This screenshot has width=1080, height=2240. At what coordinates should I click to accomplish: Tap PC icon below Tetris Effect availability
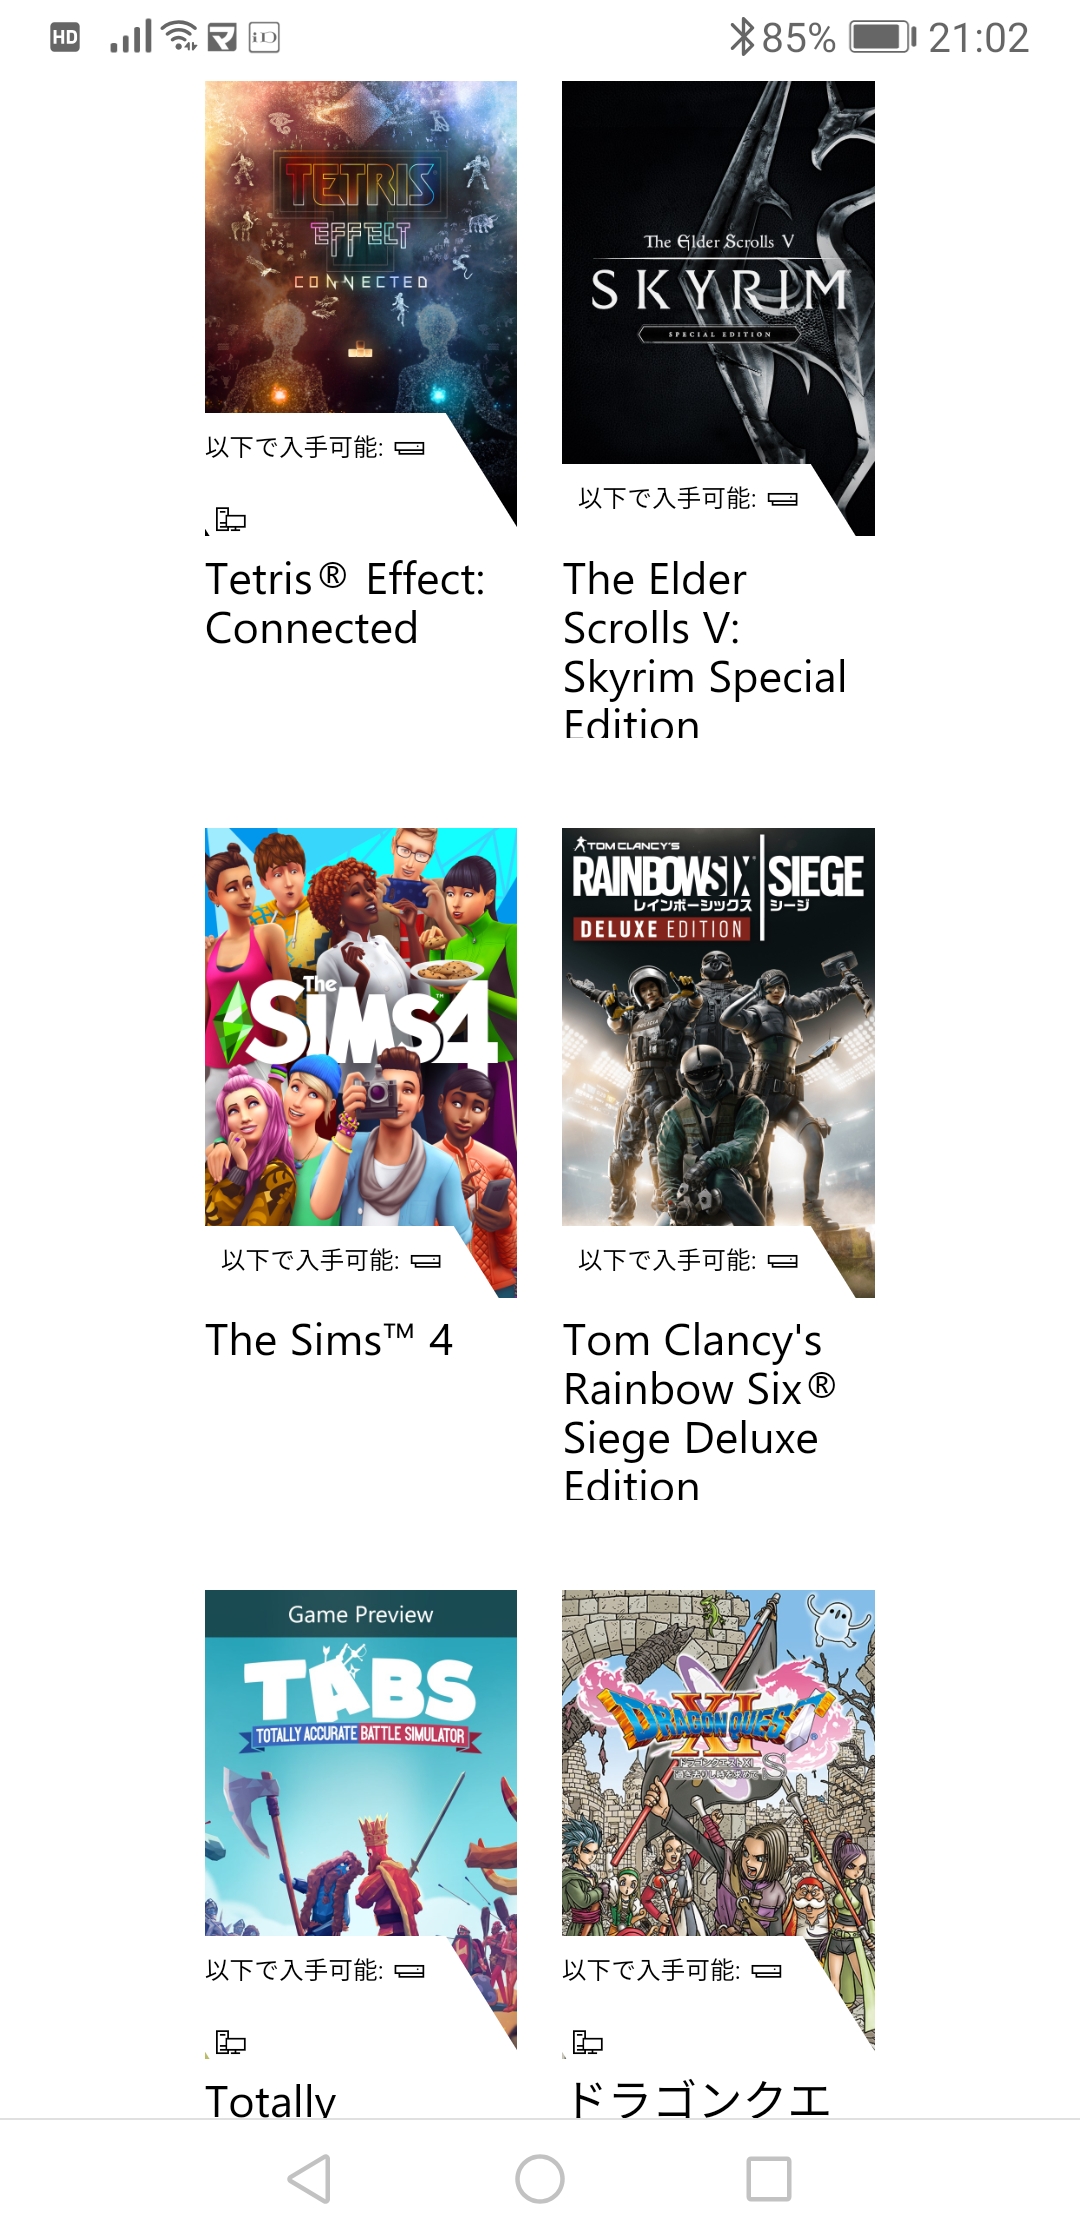(x=231, y=519)
